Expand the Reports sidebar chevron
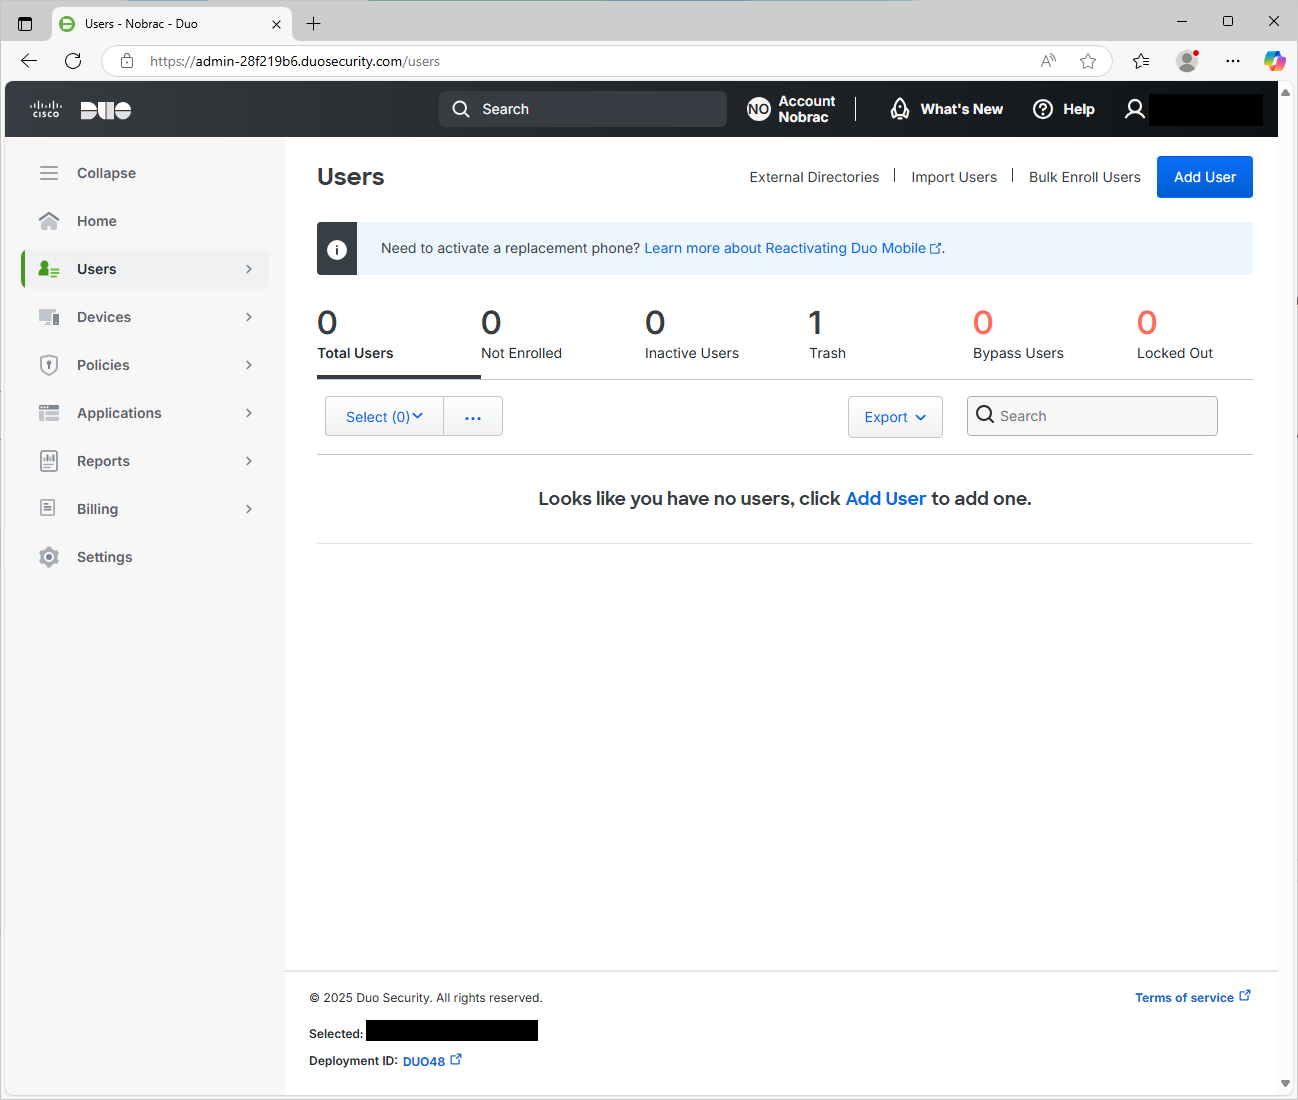This screenshot has width=1298, height=1100. tap(249, 461)
